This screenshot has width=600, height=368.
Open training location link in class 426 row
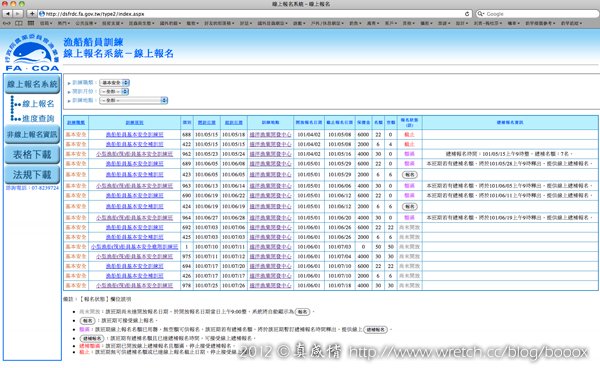tap(270, 276)
